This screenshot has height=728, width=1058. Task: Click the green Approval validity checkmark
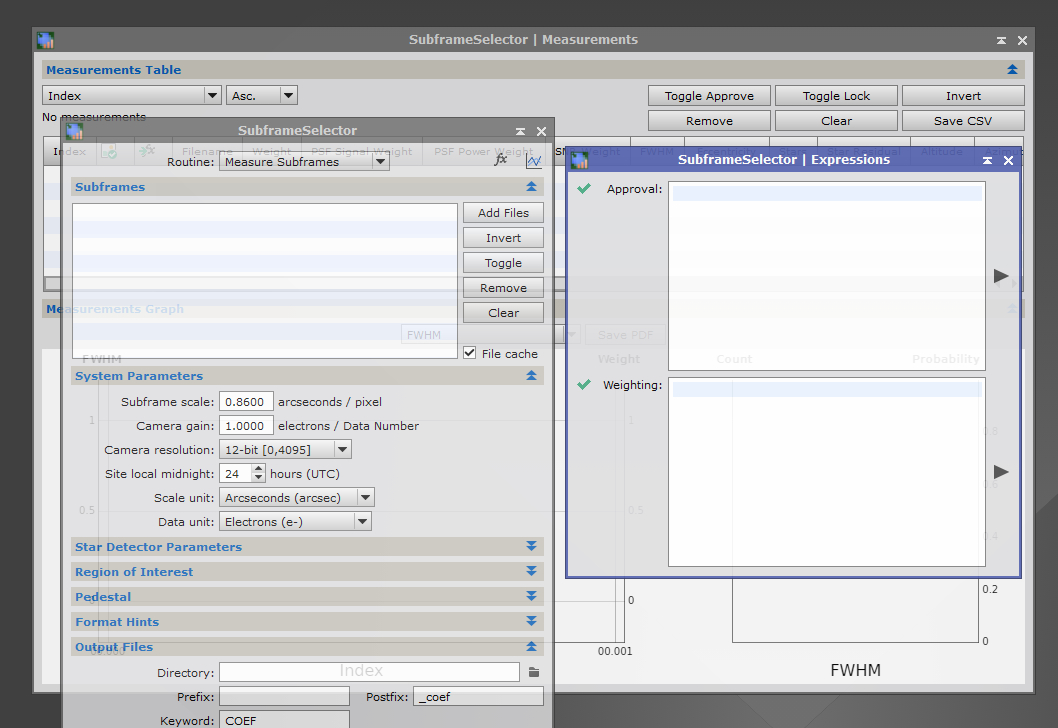coord(584,188)
